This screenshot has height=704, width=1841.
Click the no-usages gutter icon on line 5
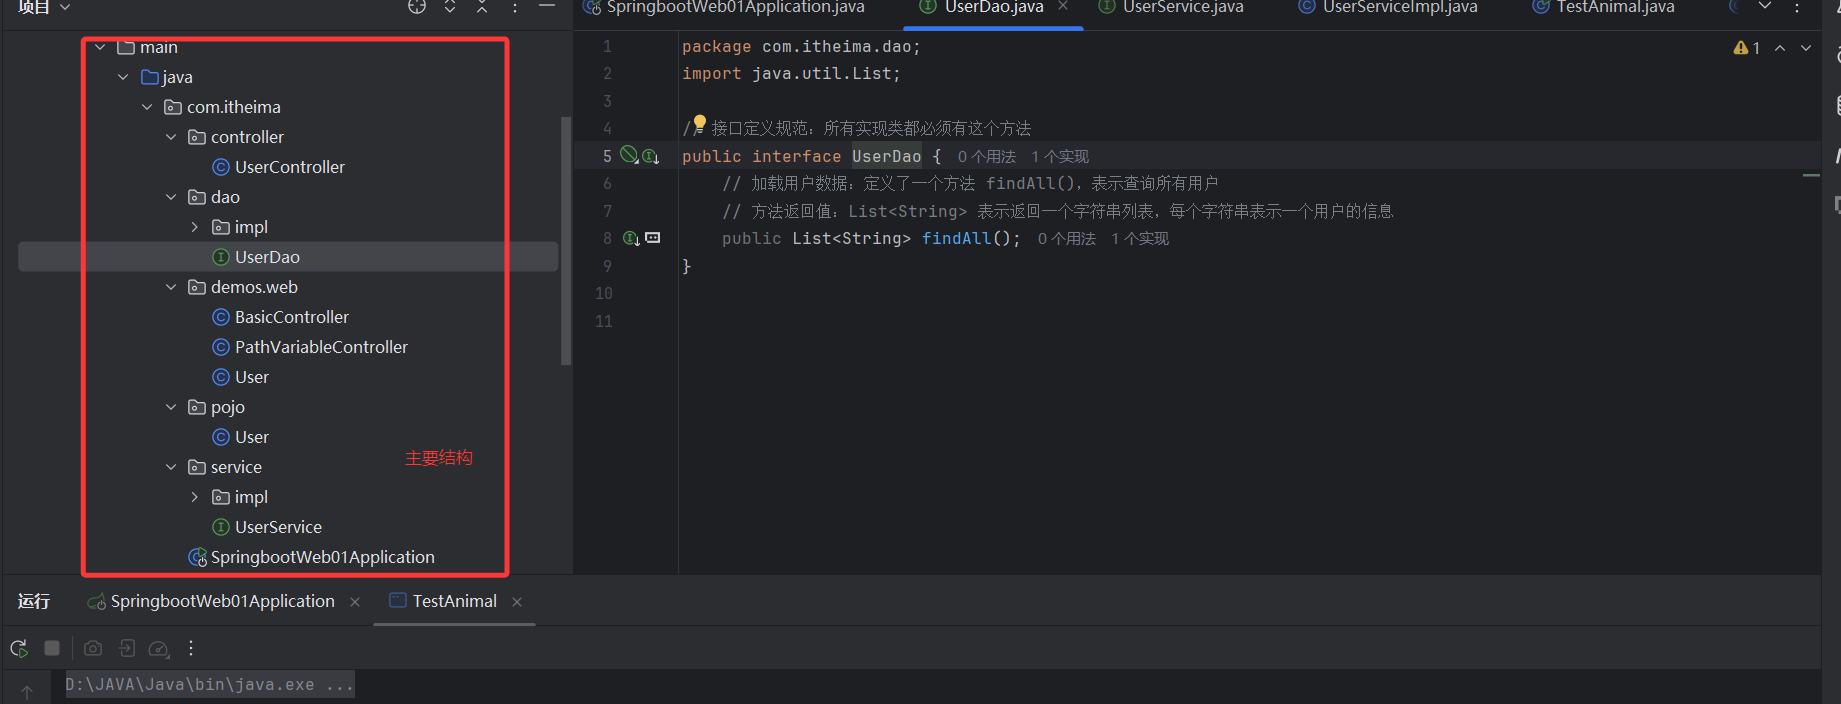point(629,154)
